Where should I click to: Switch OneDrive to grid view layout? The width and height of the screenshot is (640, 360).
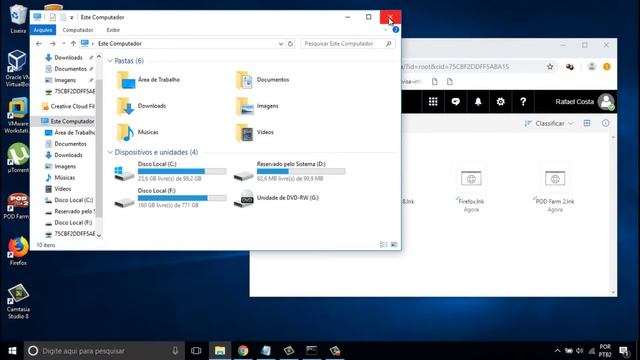click(x=587, y=123)
